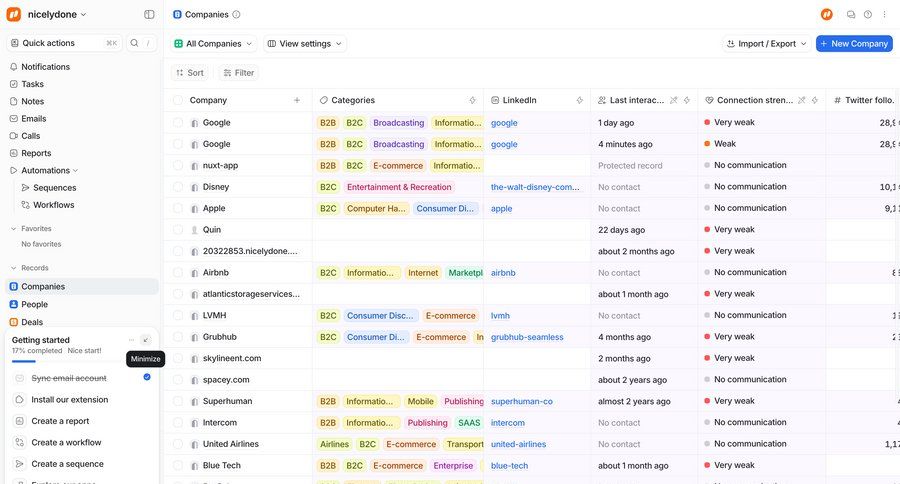
Task: Click the New Company button
Action: coord(853,44)
